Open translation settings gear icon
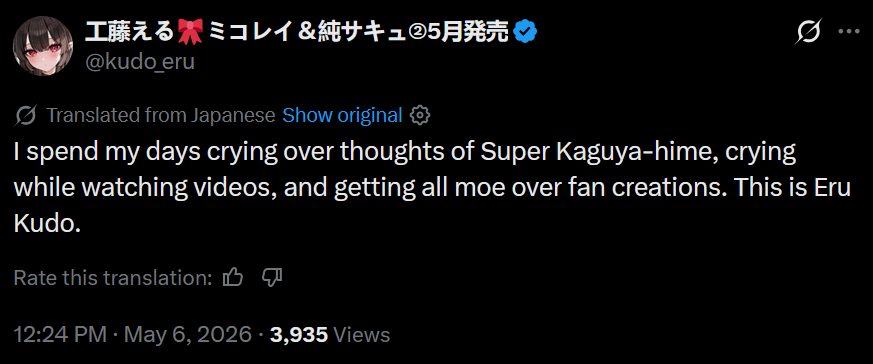 point(420,115)
